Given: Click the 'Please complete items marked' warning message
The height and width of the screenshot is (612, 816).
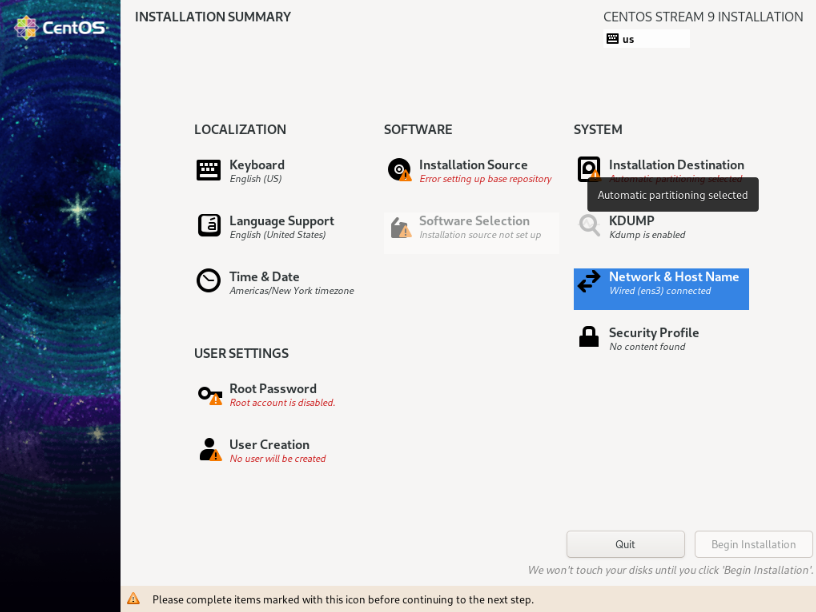Looking at the screenshot, I should coord(343,600).
